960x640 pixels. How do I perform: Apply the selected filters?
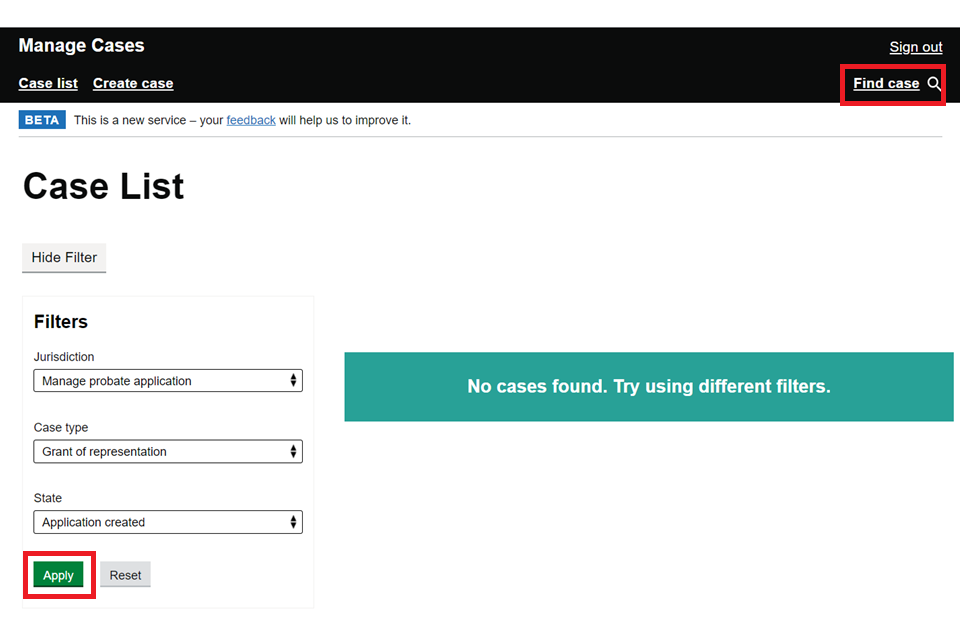[58, 575]
